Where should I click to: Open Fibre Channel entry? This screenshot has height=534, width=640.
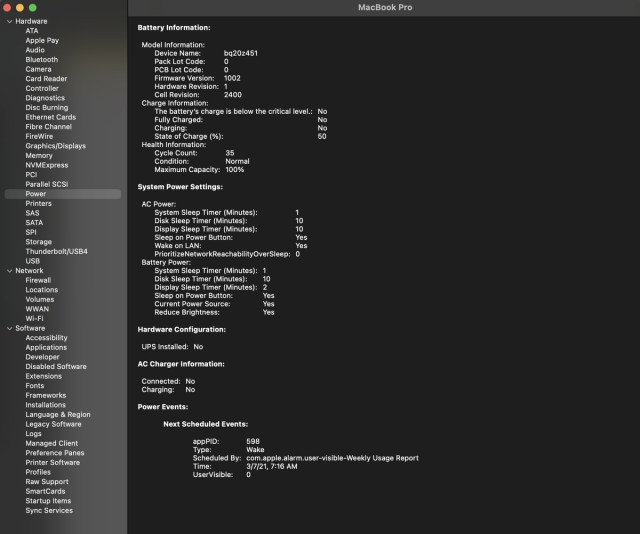coord(49,127)
